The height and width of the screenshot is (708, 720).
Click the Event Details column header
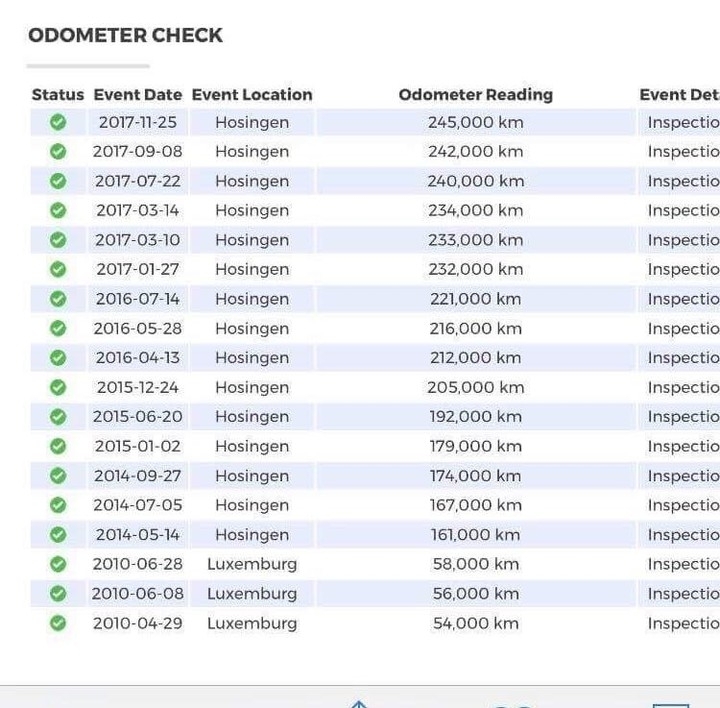click(x=680, y=95)
